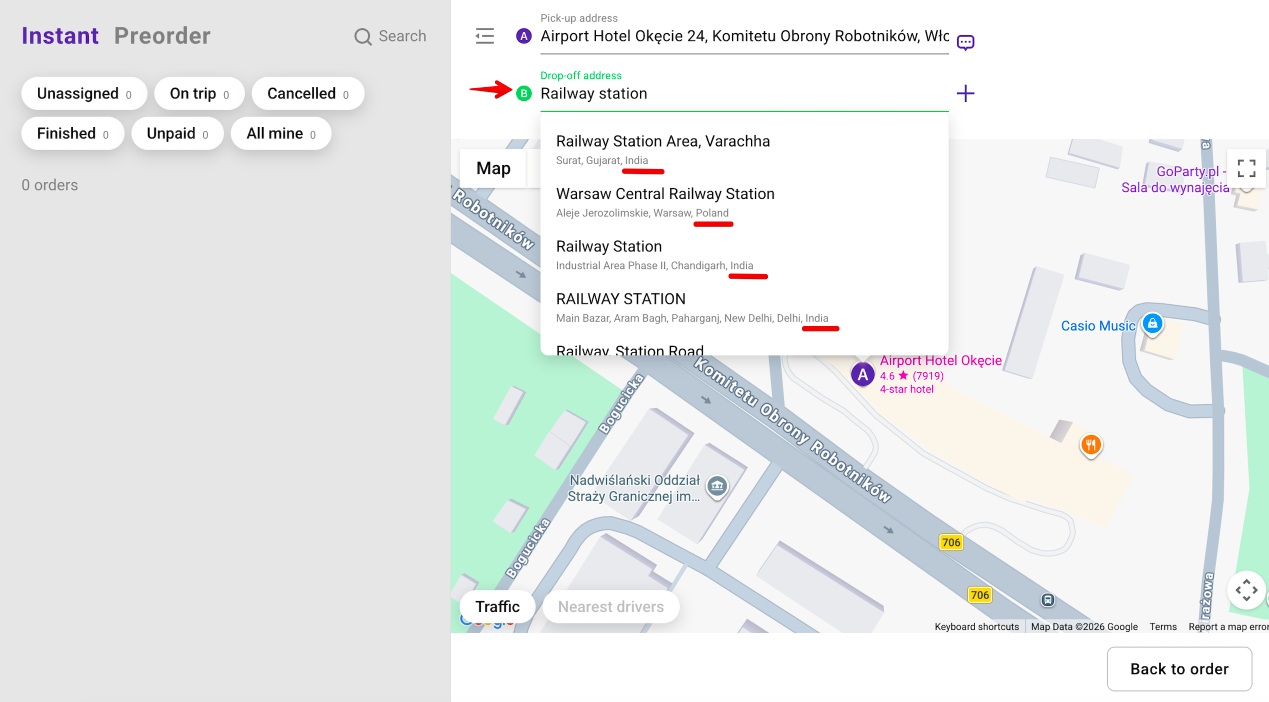Select Warsaw Central Railway Station suggestion
This screenshot has height=702, width=1269.
tap(665, 201)
